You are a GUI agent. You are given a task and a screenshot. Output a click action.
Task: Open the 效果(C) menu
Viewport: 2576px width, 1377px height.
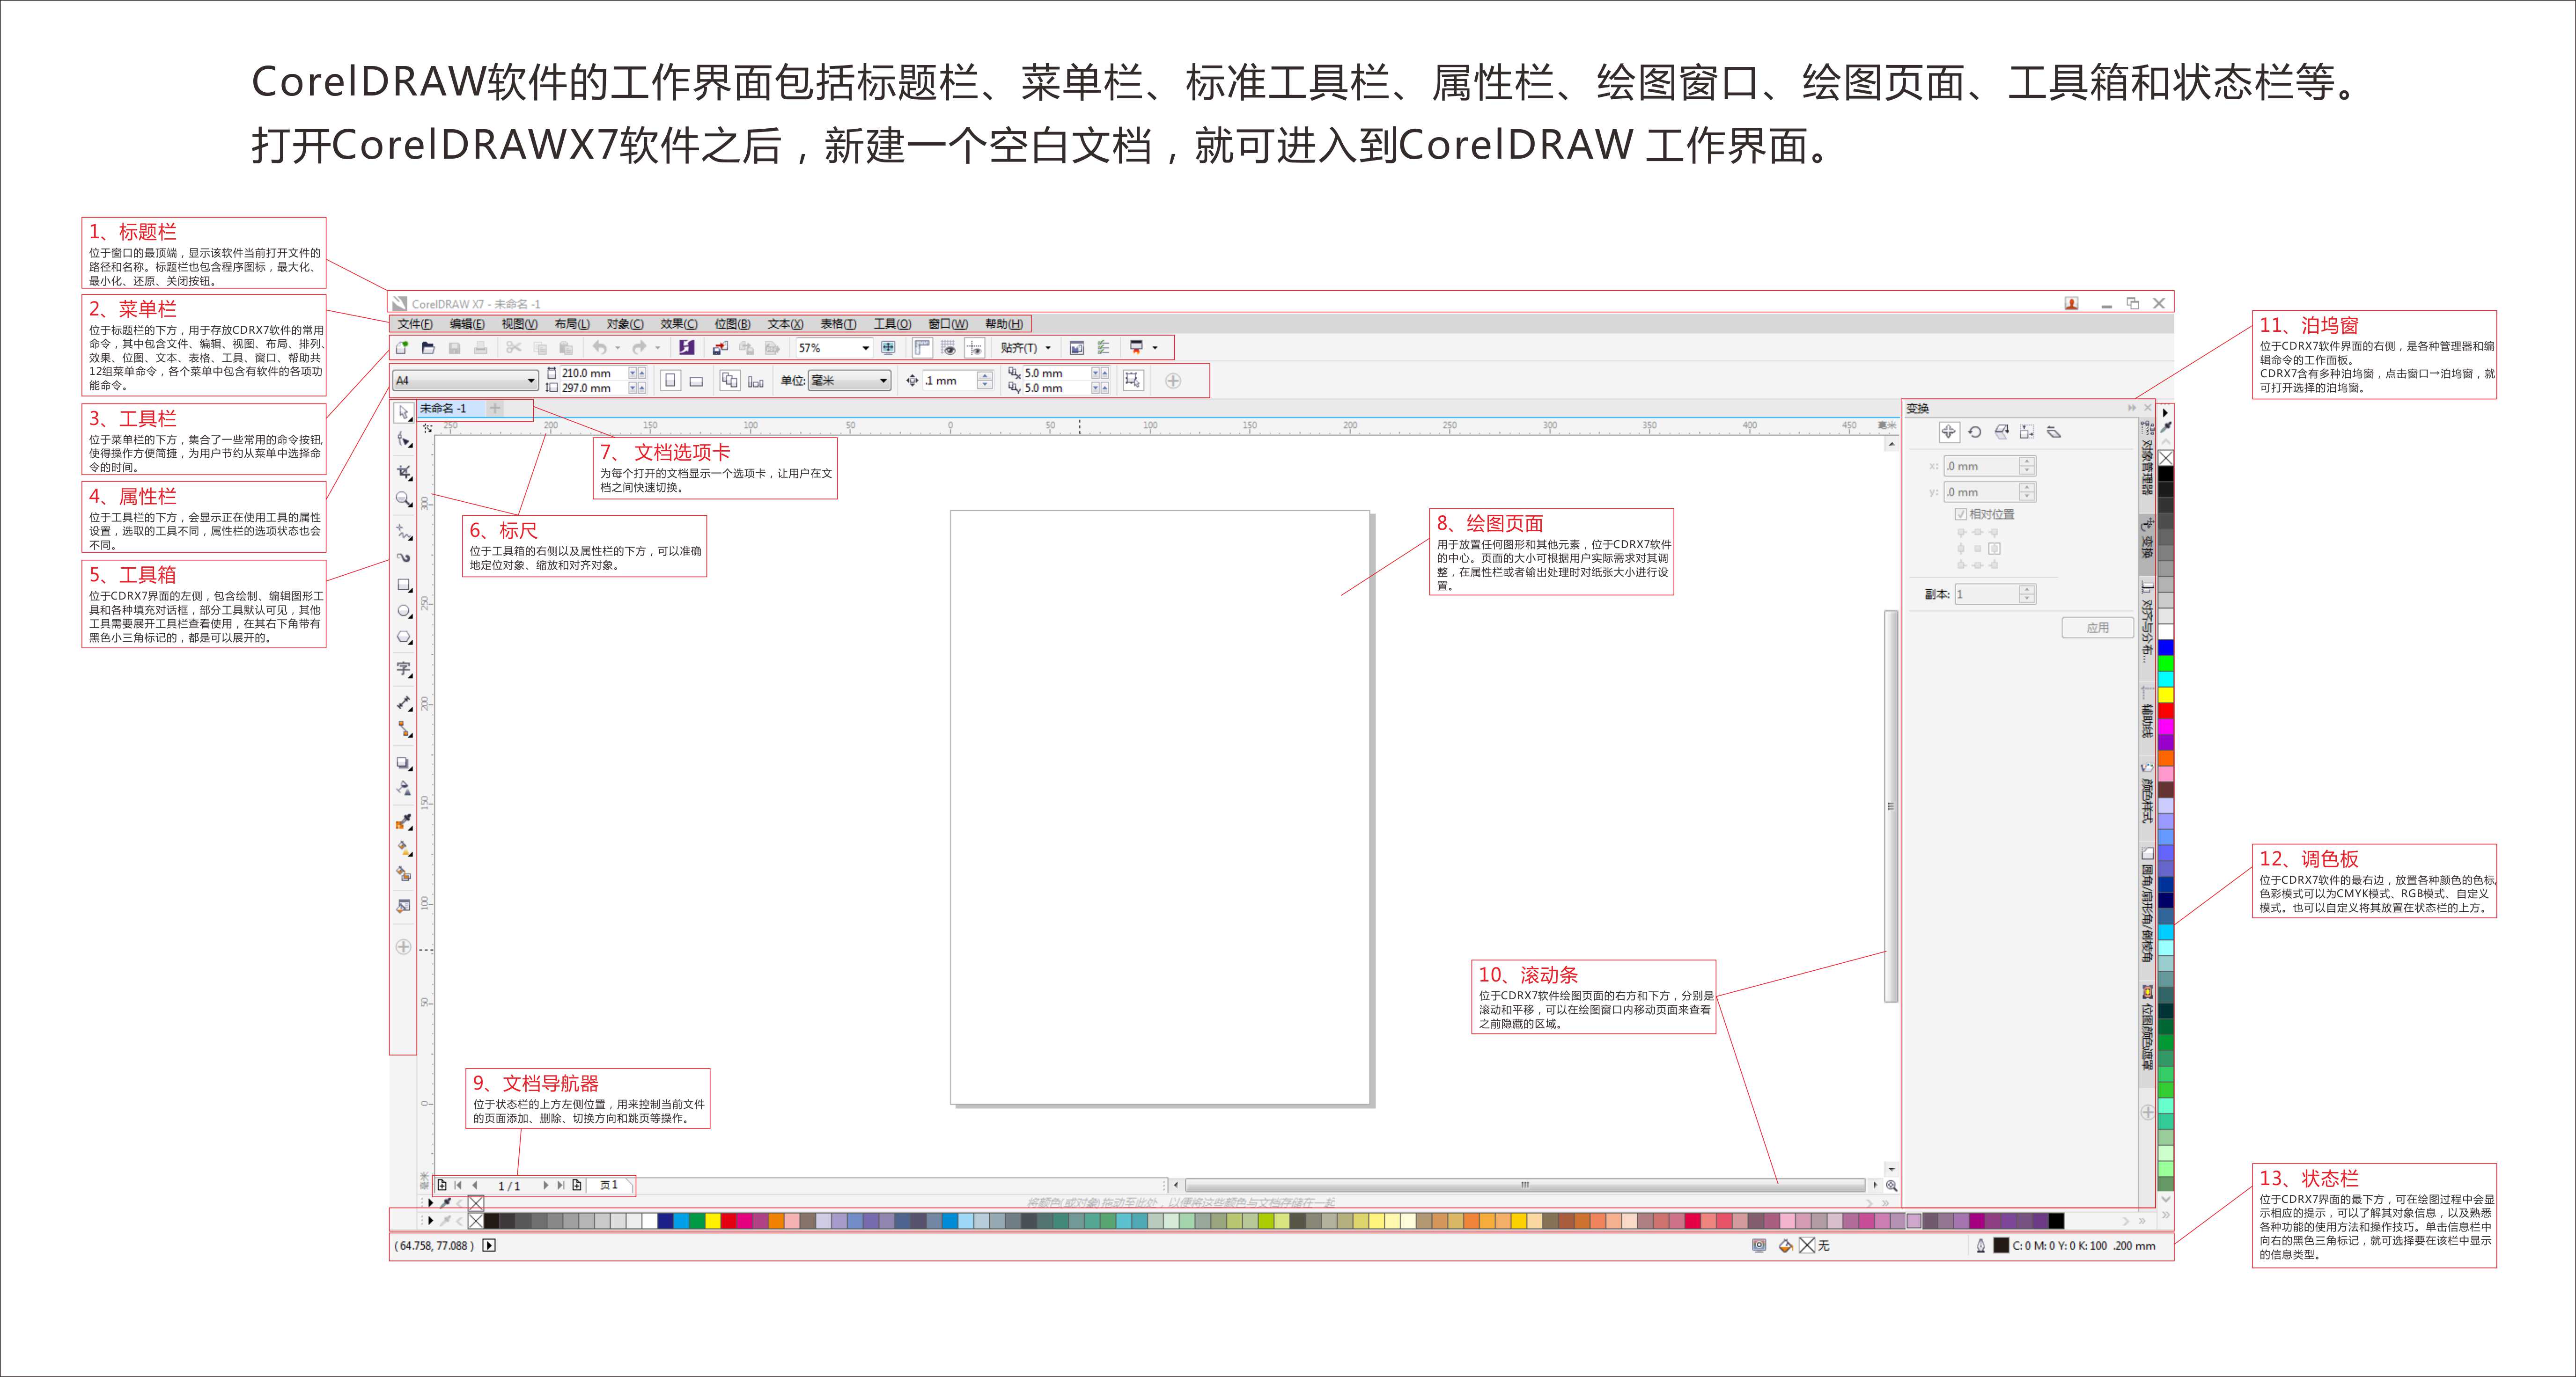(x=678, y=324)
